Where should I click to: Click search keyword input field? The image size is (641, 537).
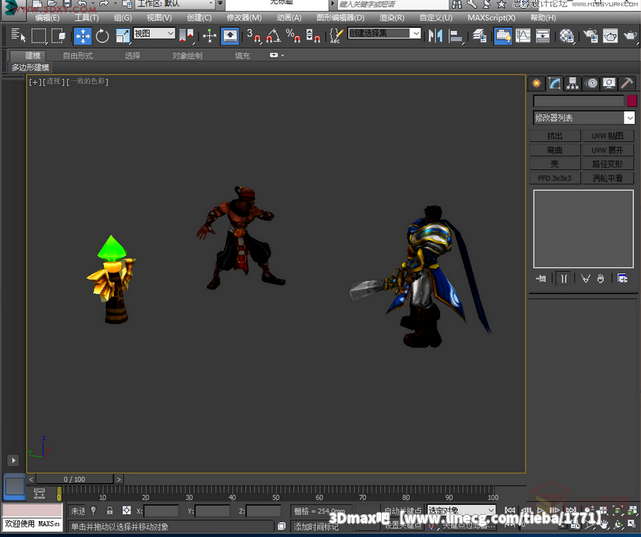point(392,4)
